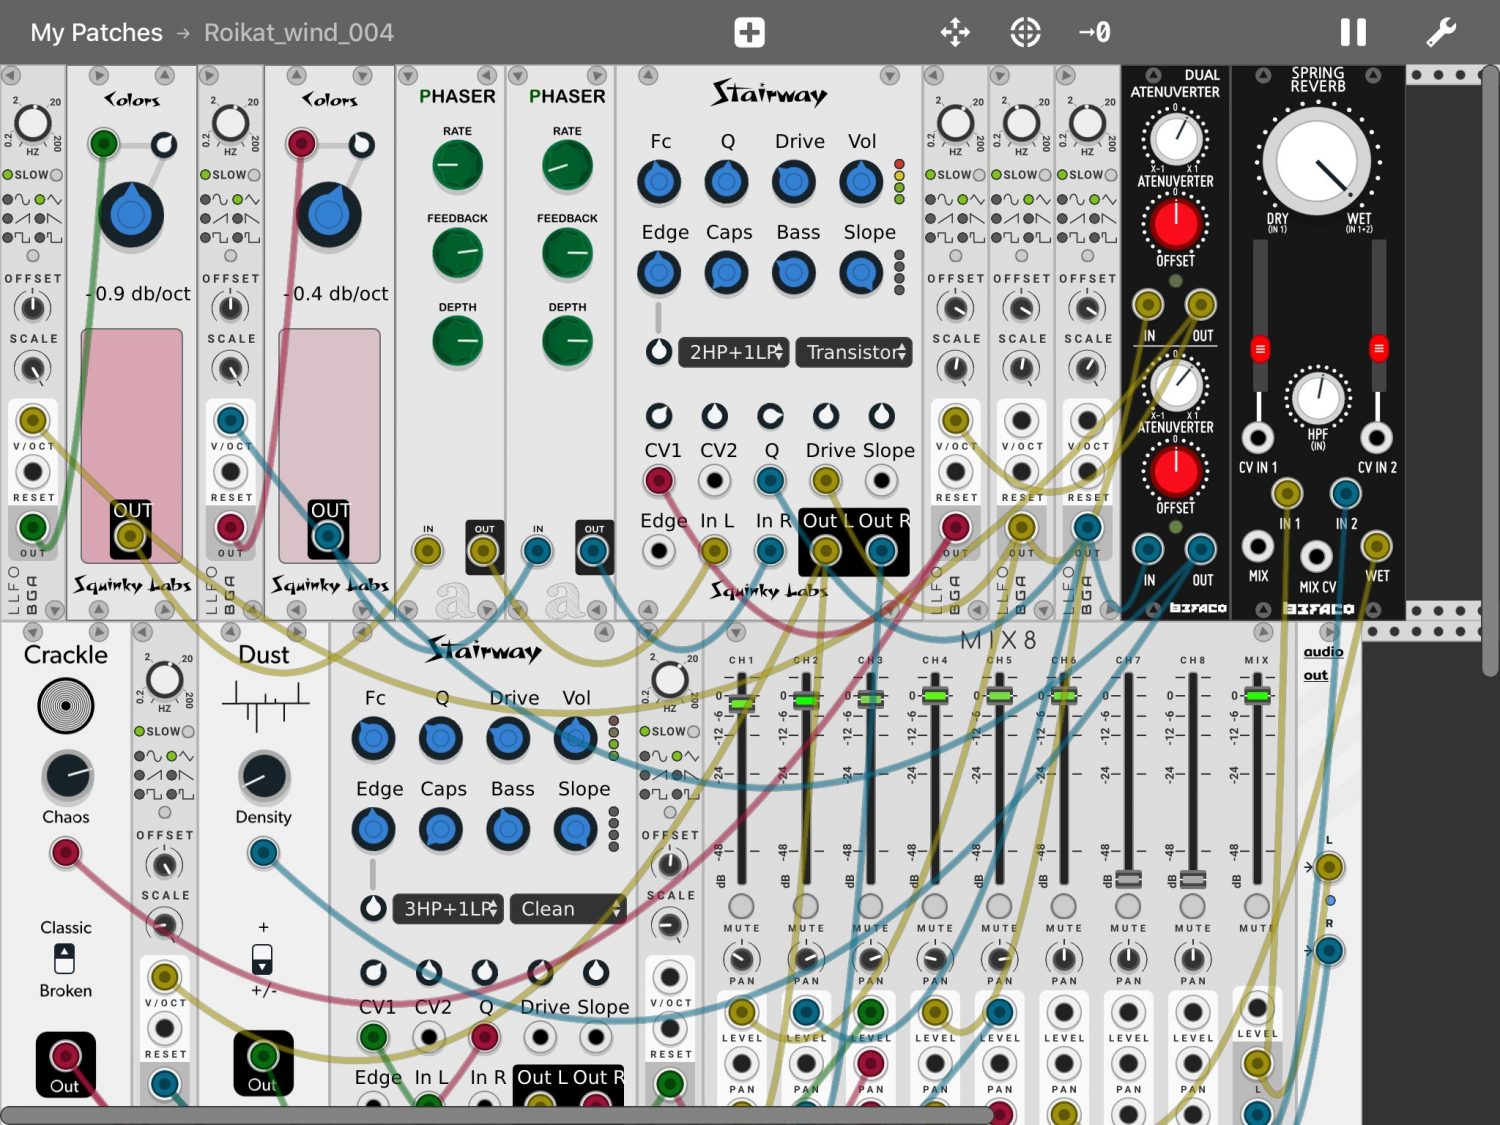Click first Phaser Rate knob
This screenshot has width=1500, height=1125.
457,165
